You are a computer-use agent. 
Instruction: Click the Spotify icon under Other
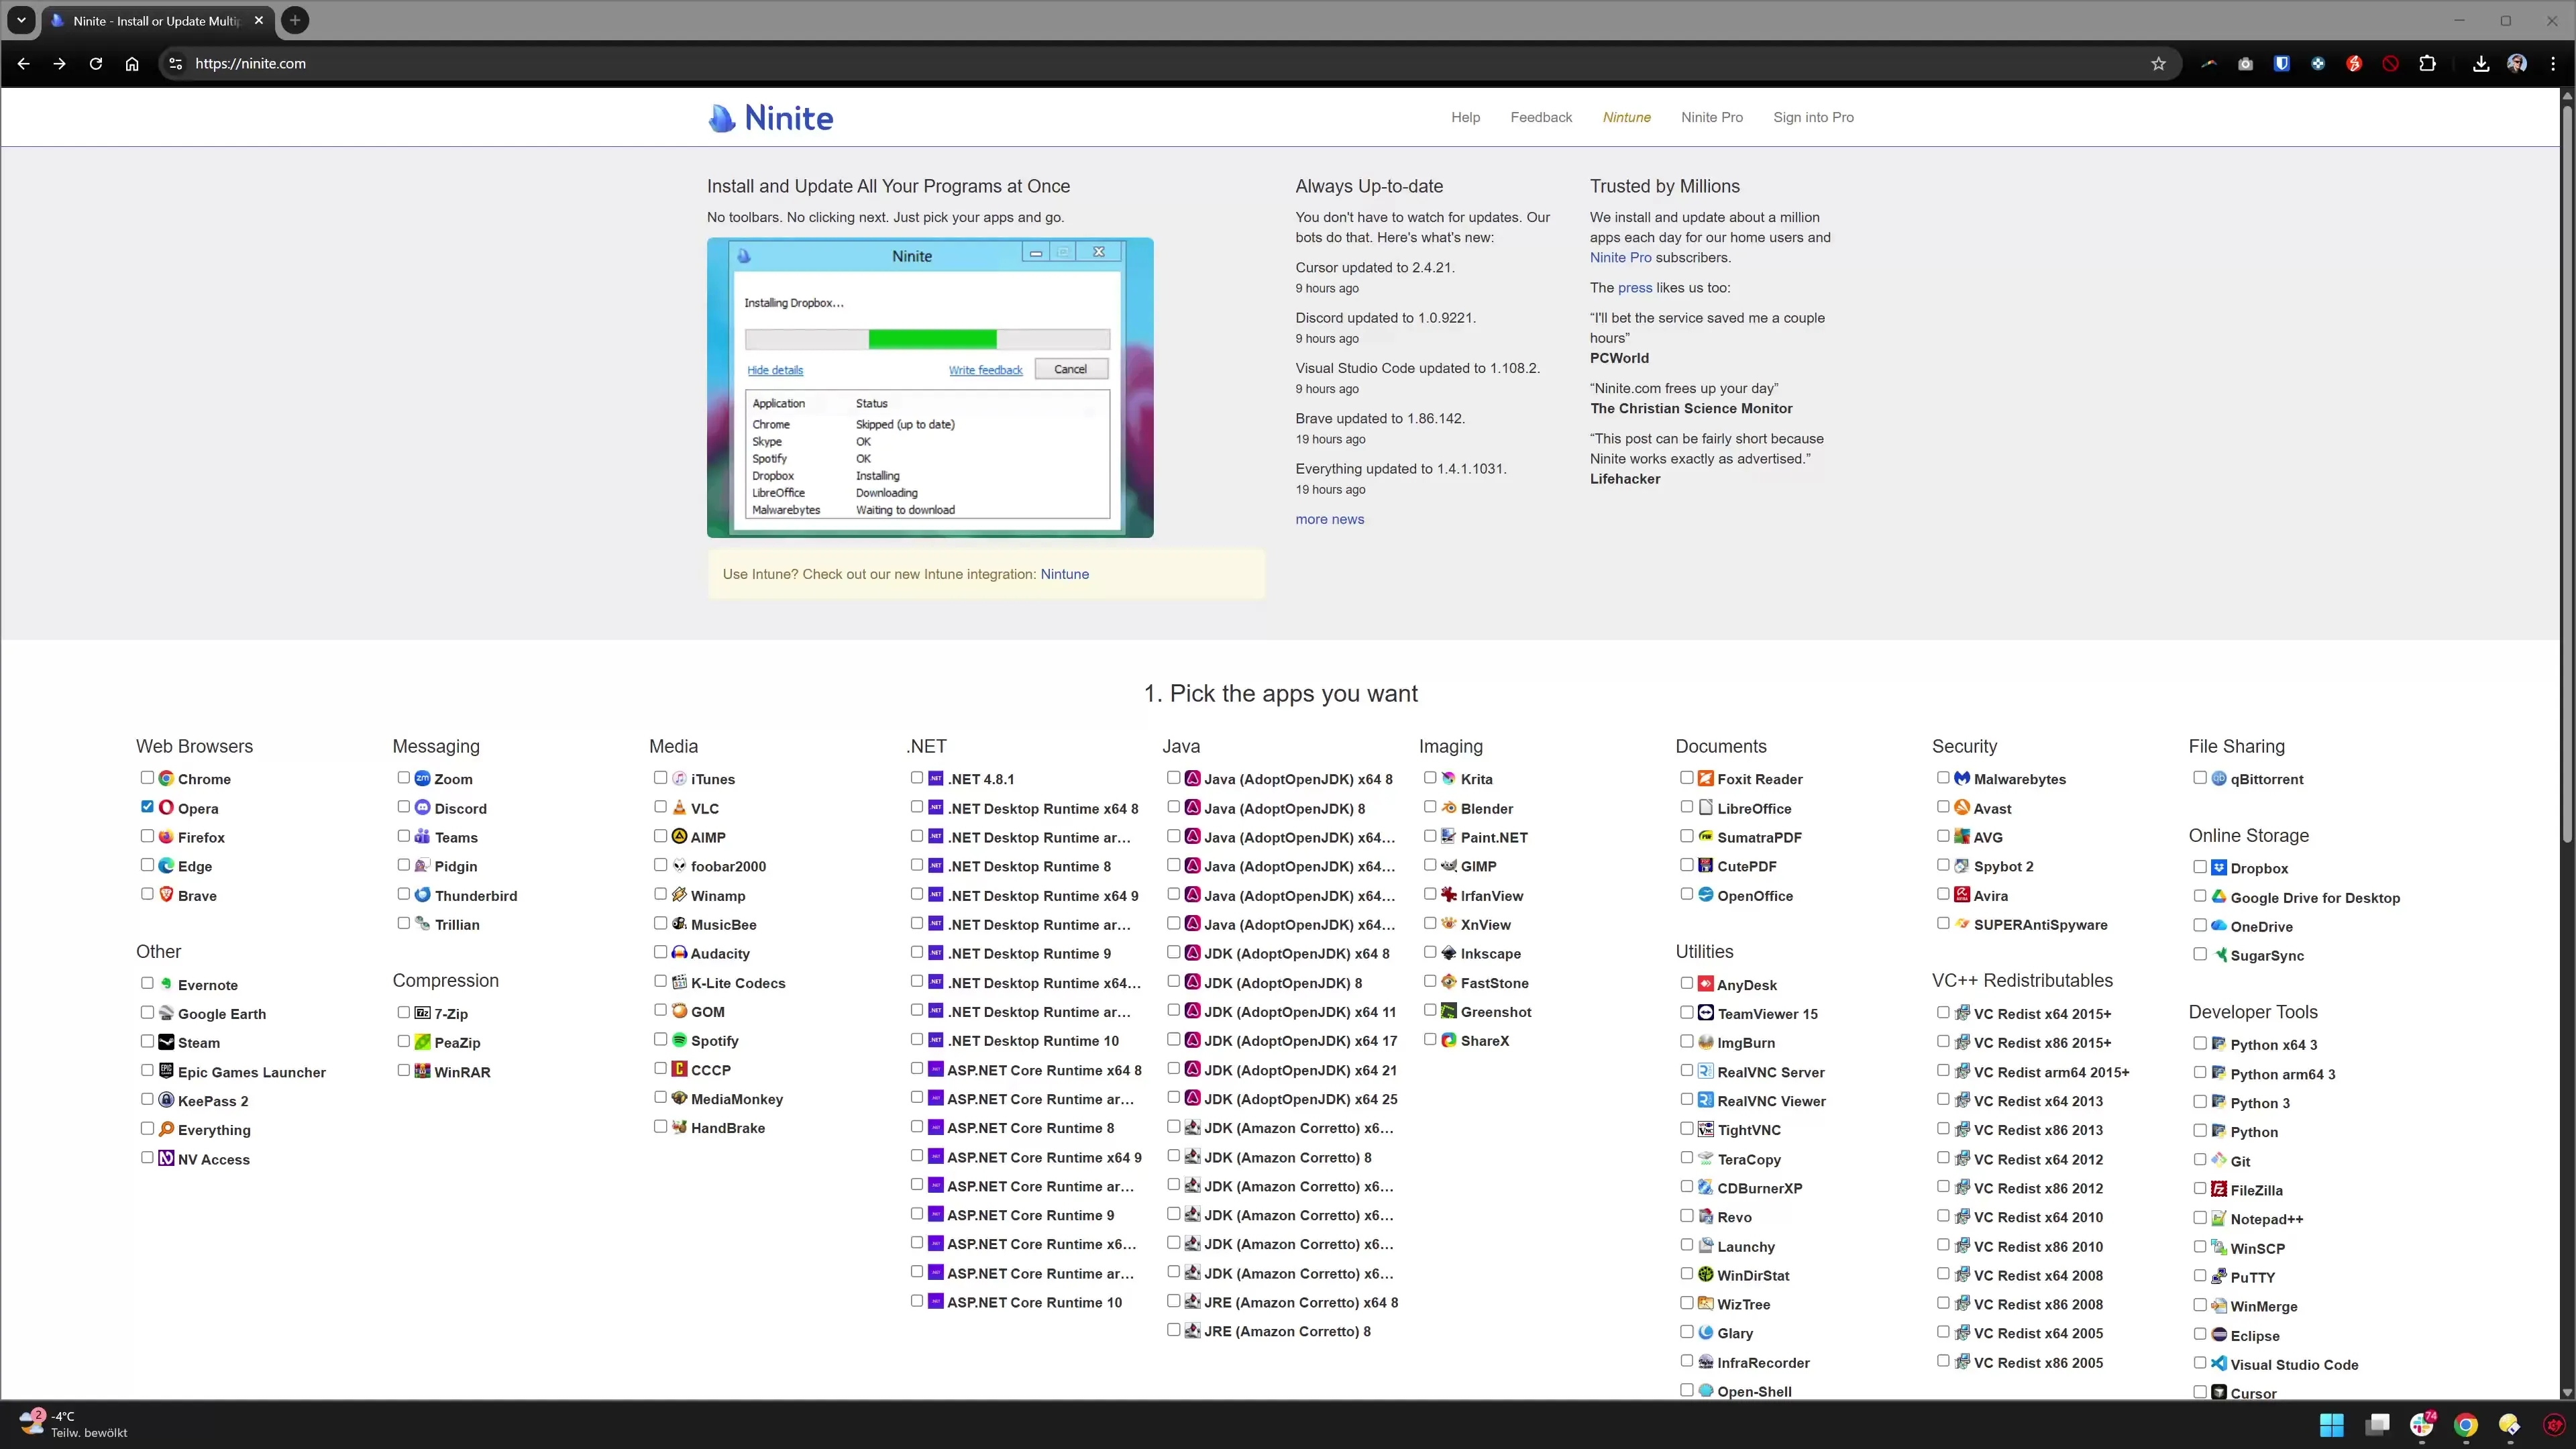(x=680, y=1040)
